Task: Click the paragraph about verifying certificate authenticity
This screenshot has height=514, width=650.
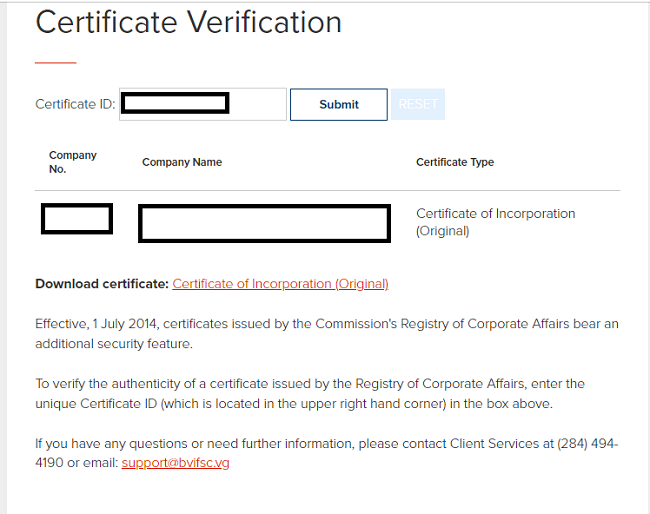Action: 310,393
